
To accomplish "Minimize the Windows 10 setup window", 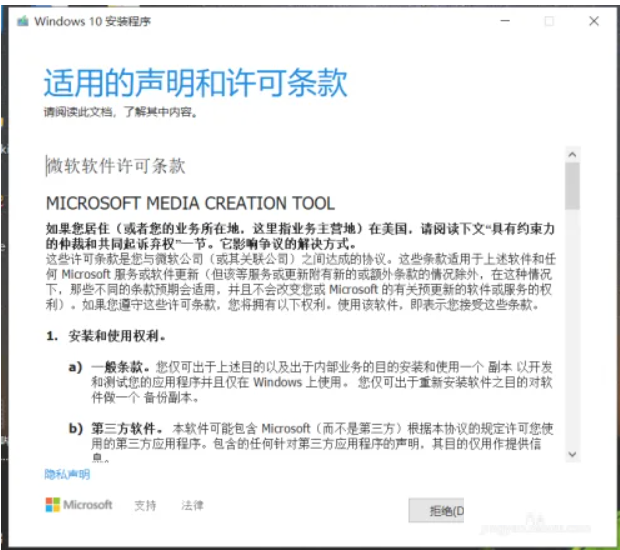I will [505, 21].
